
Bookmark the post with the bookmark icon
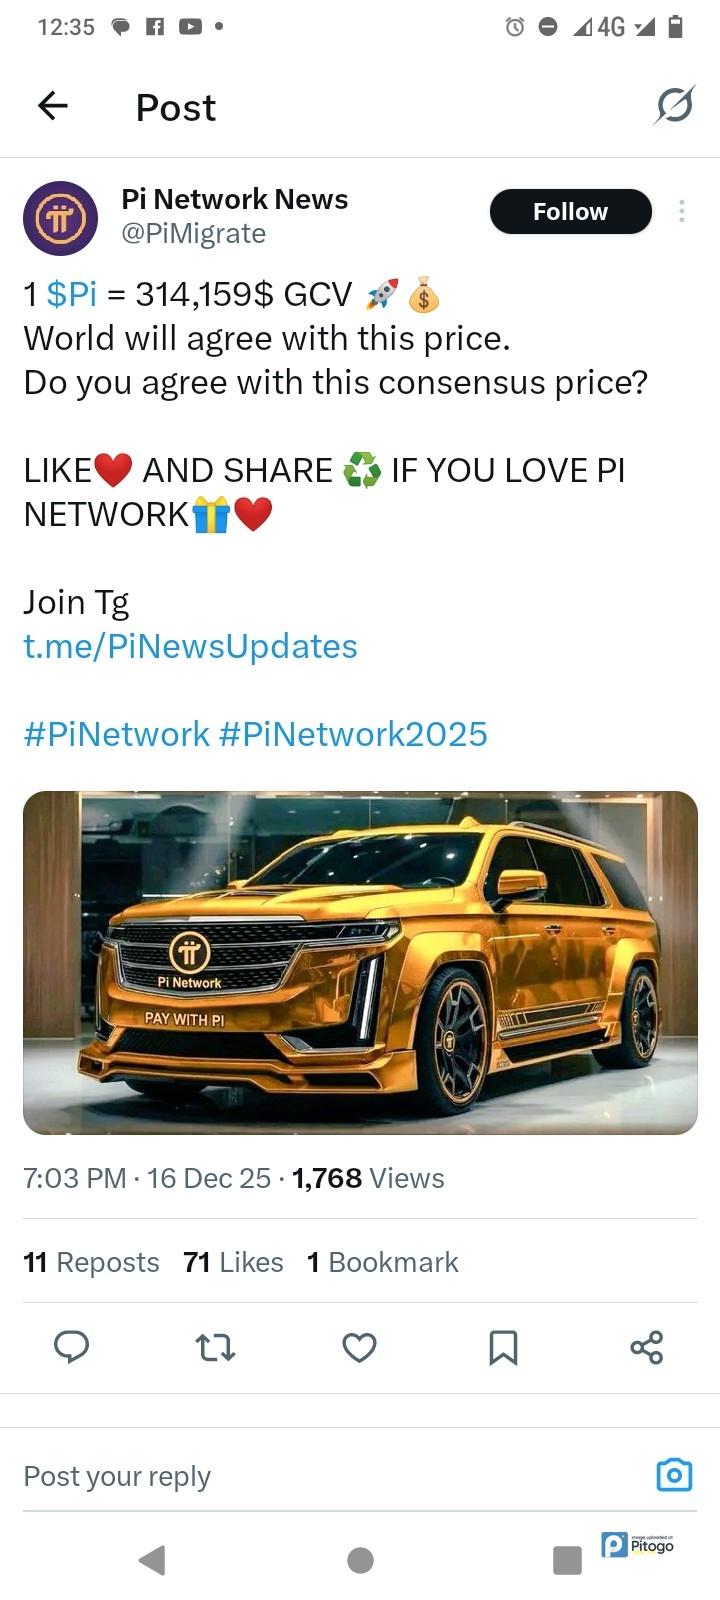(503, 1348)
